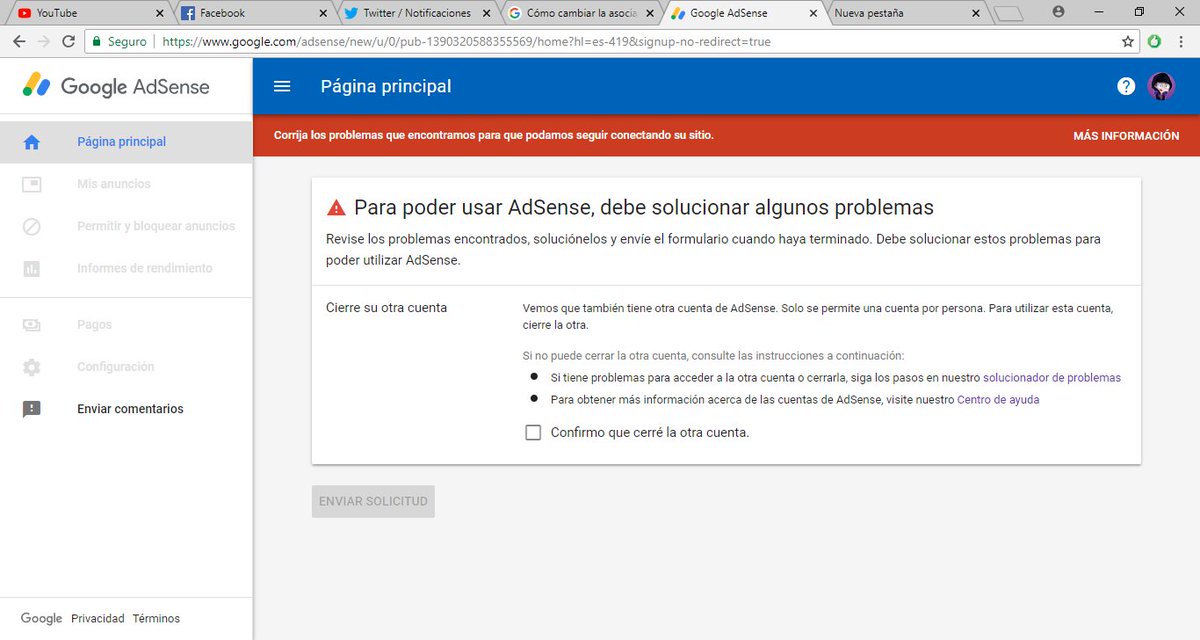Click the Para poder usar AdSense heading
The image size is (1200, 640).
pyautogui.click(x=644, y=208)
